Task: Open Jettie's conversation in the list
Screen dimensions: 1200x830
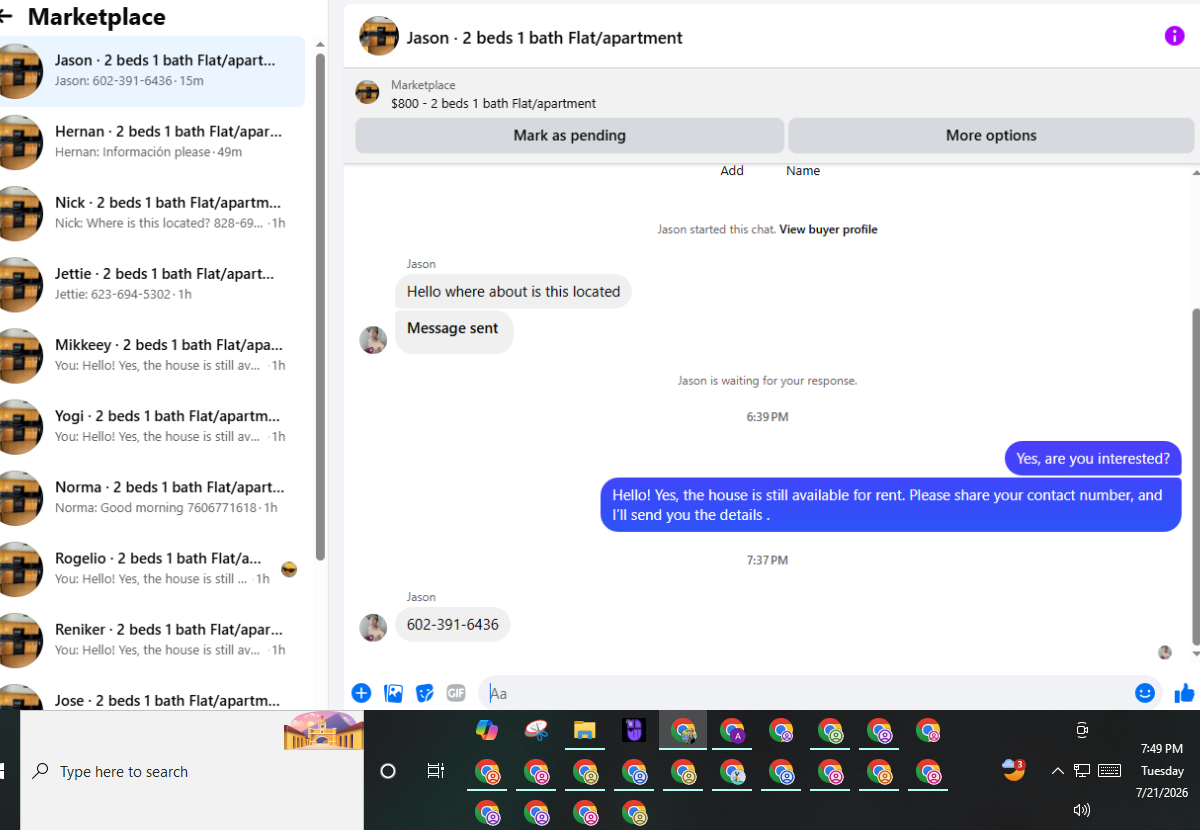Action: click(x=152, y=284)
